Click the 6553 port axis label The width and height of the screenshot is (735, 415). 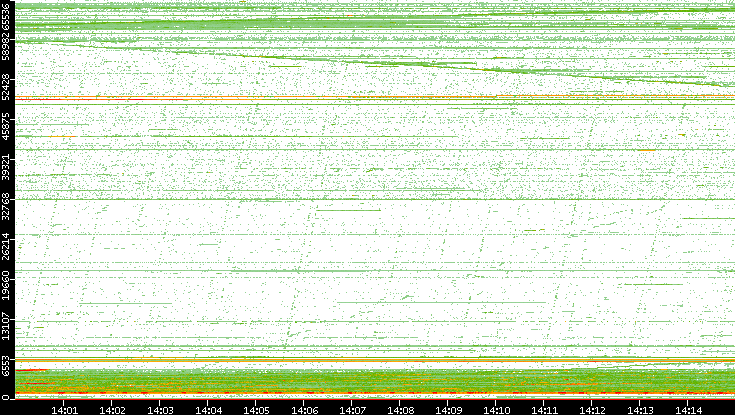6,367
